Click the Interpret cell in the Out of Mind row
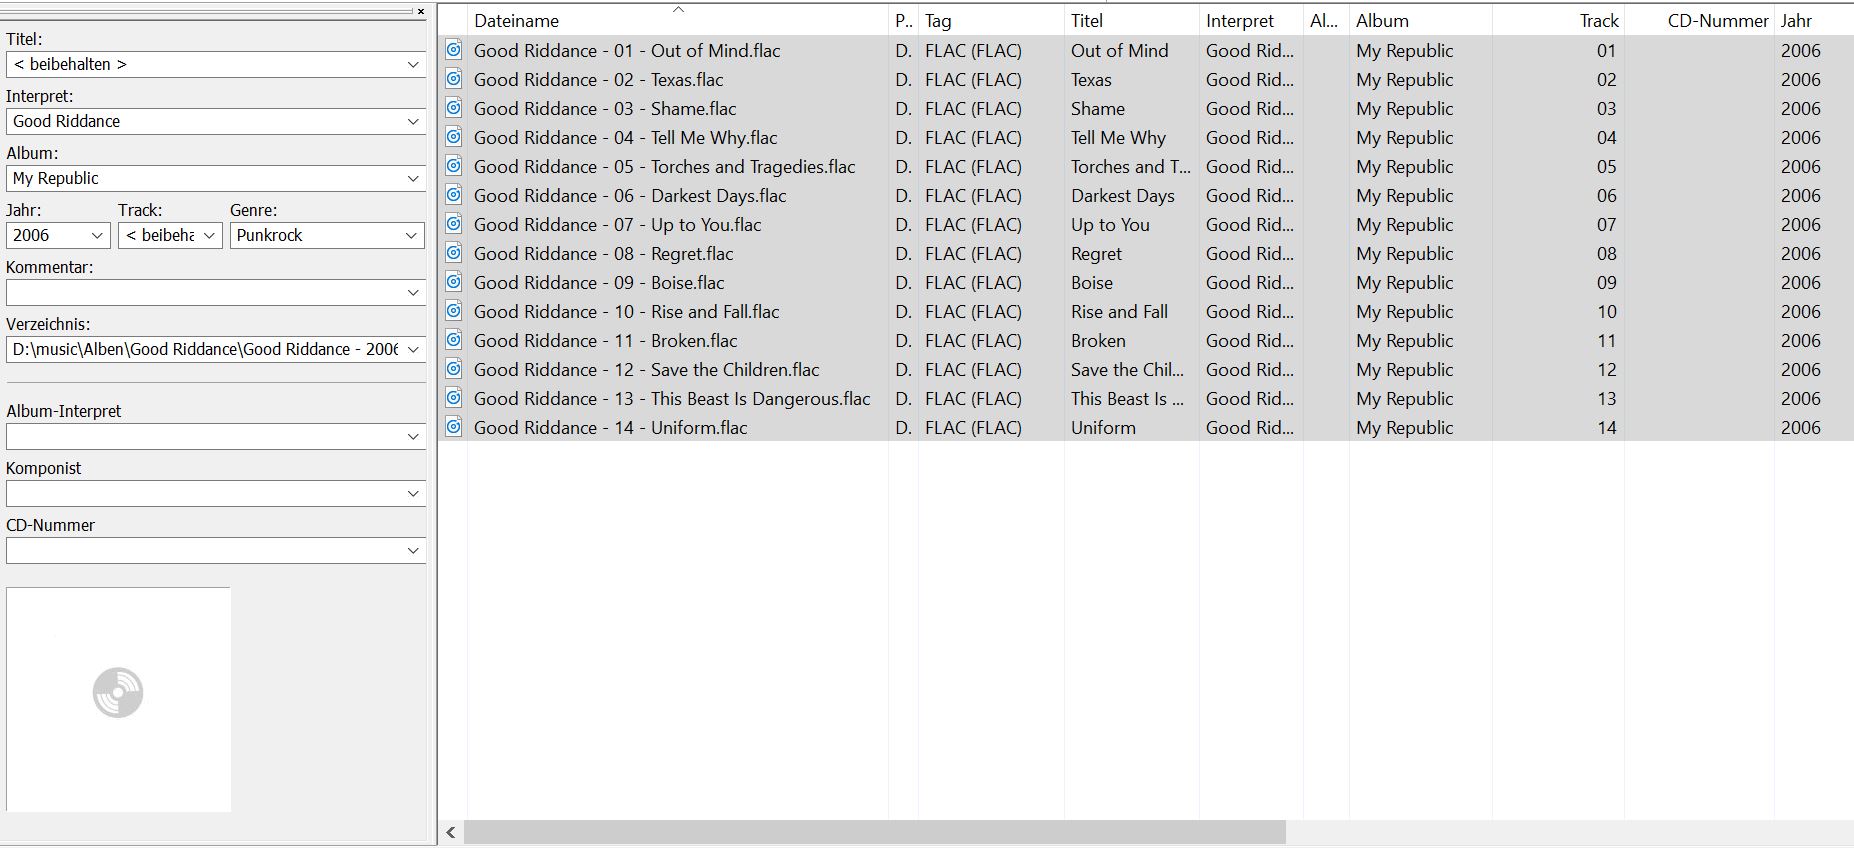This screenshot has height=848, width=1854. (1249, 50)
